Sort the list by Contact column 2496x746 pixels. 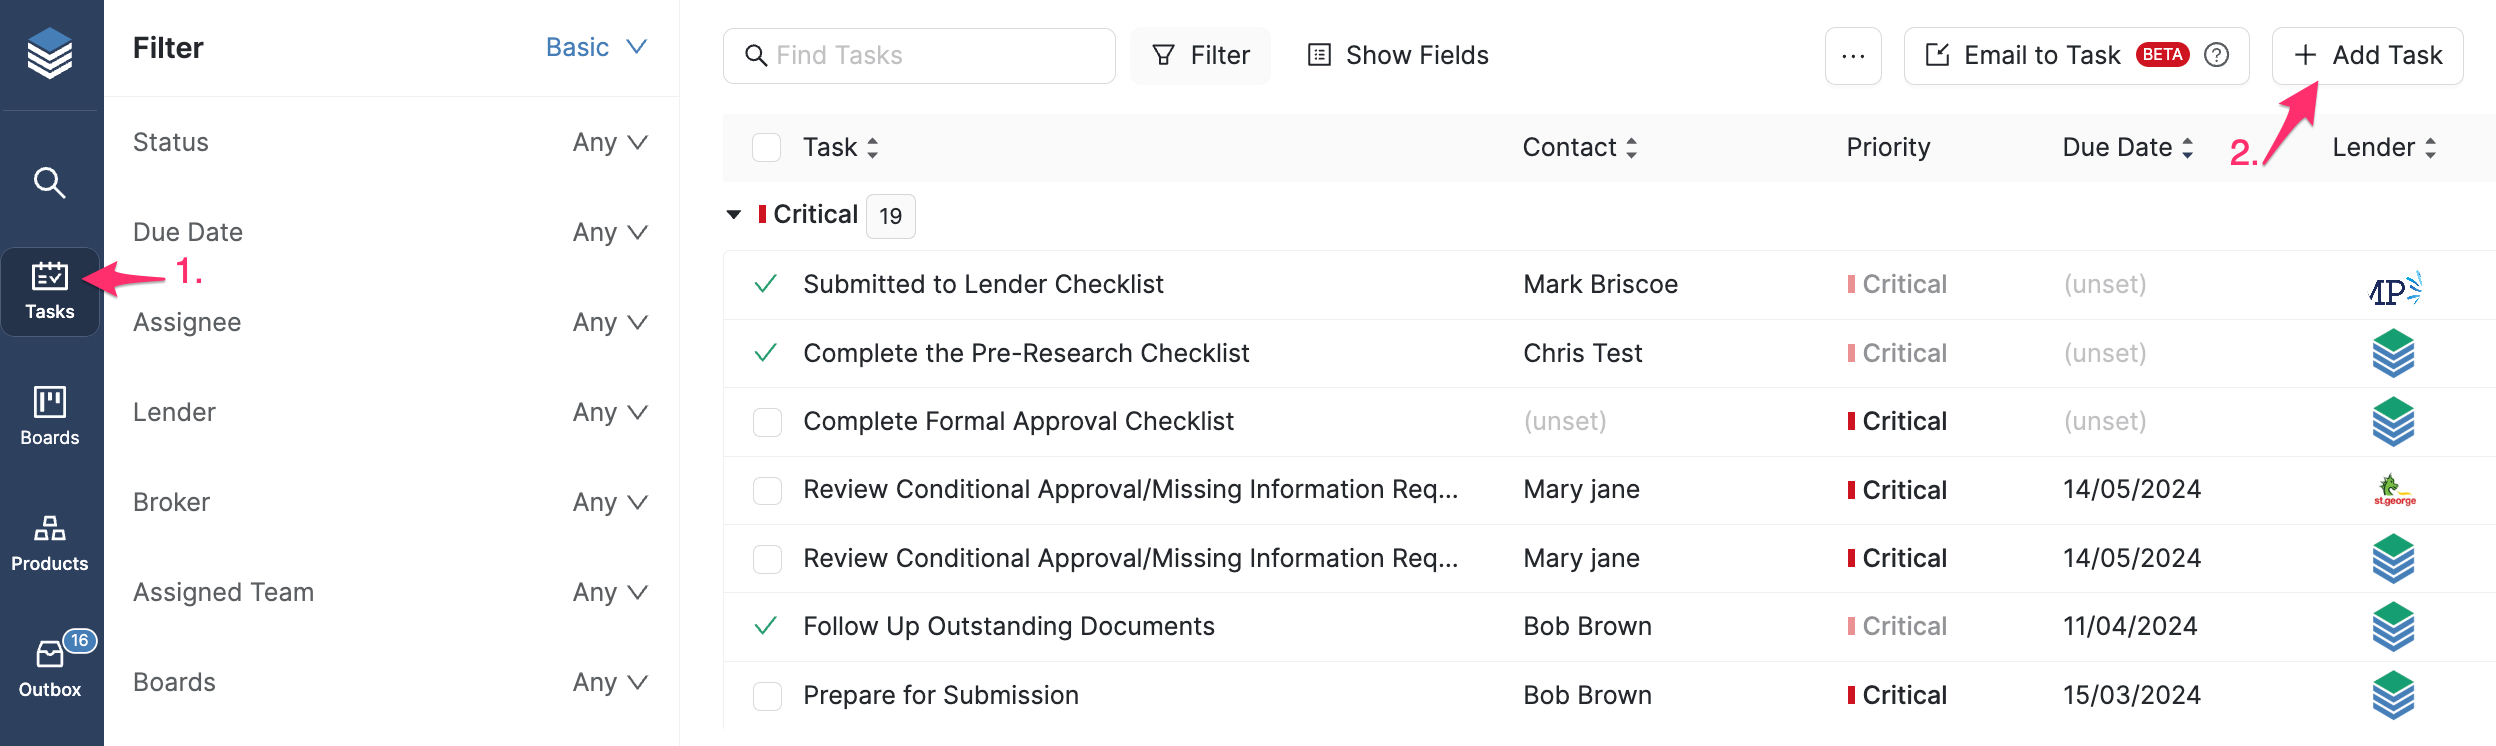point(1579,148)
